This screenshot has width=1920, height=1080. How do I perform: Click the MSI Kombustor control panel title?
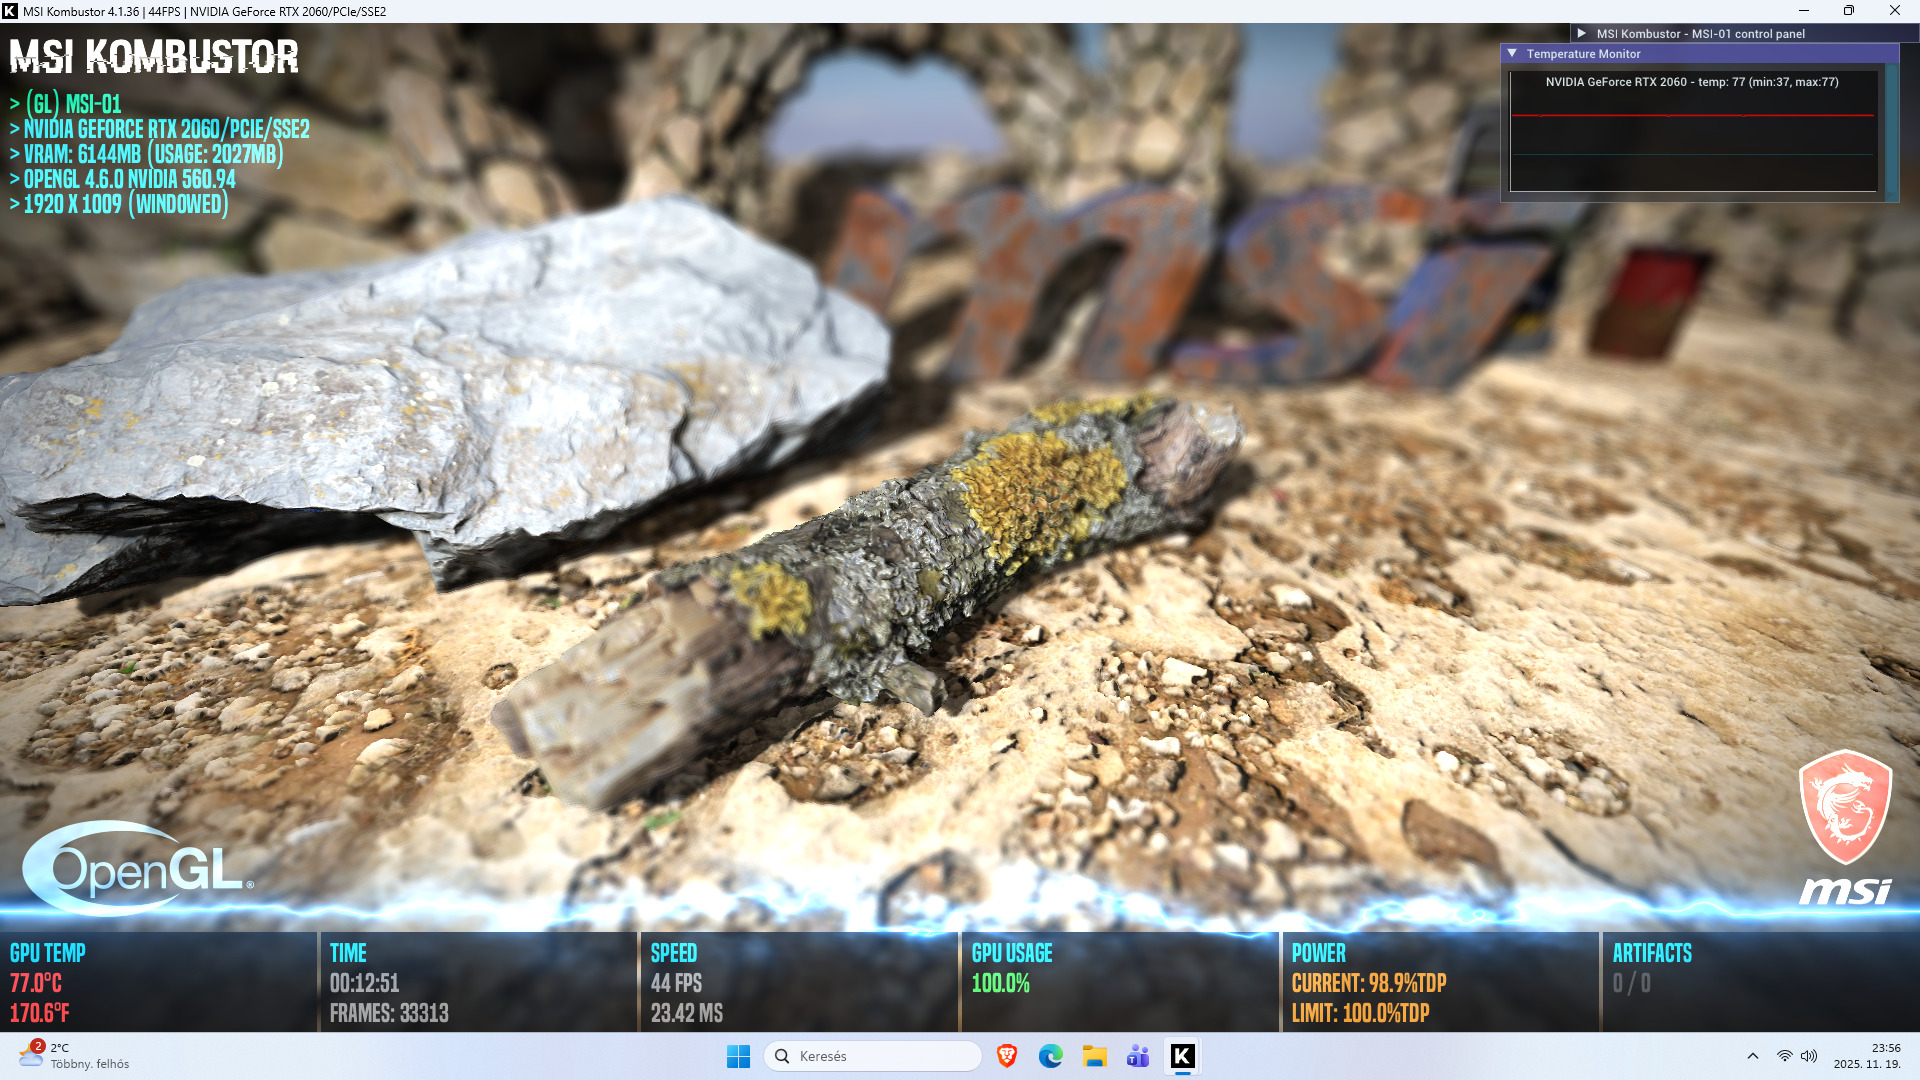1700,33
